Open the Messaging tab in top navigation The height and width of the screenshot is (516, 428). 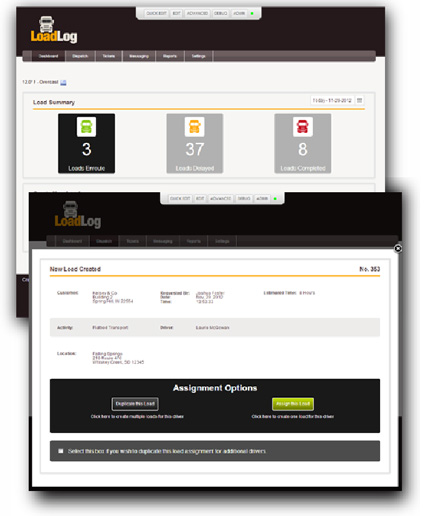pos(139,56)
